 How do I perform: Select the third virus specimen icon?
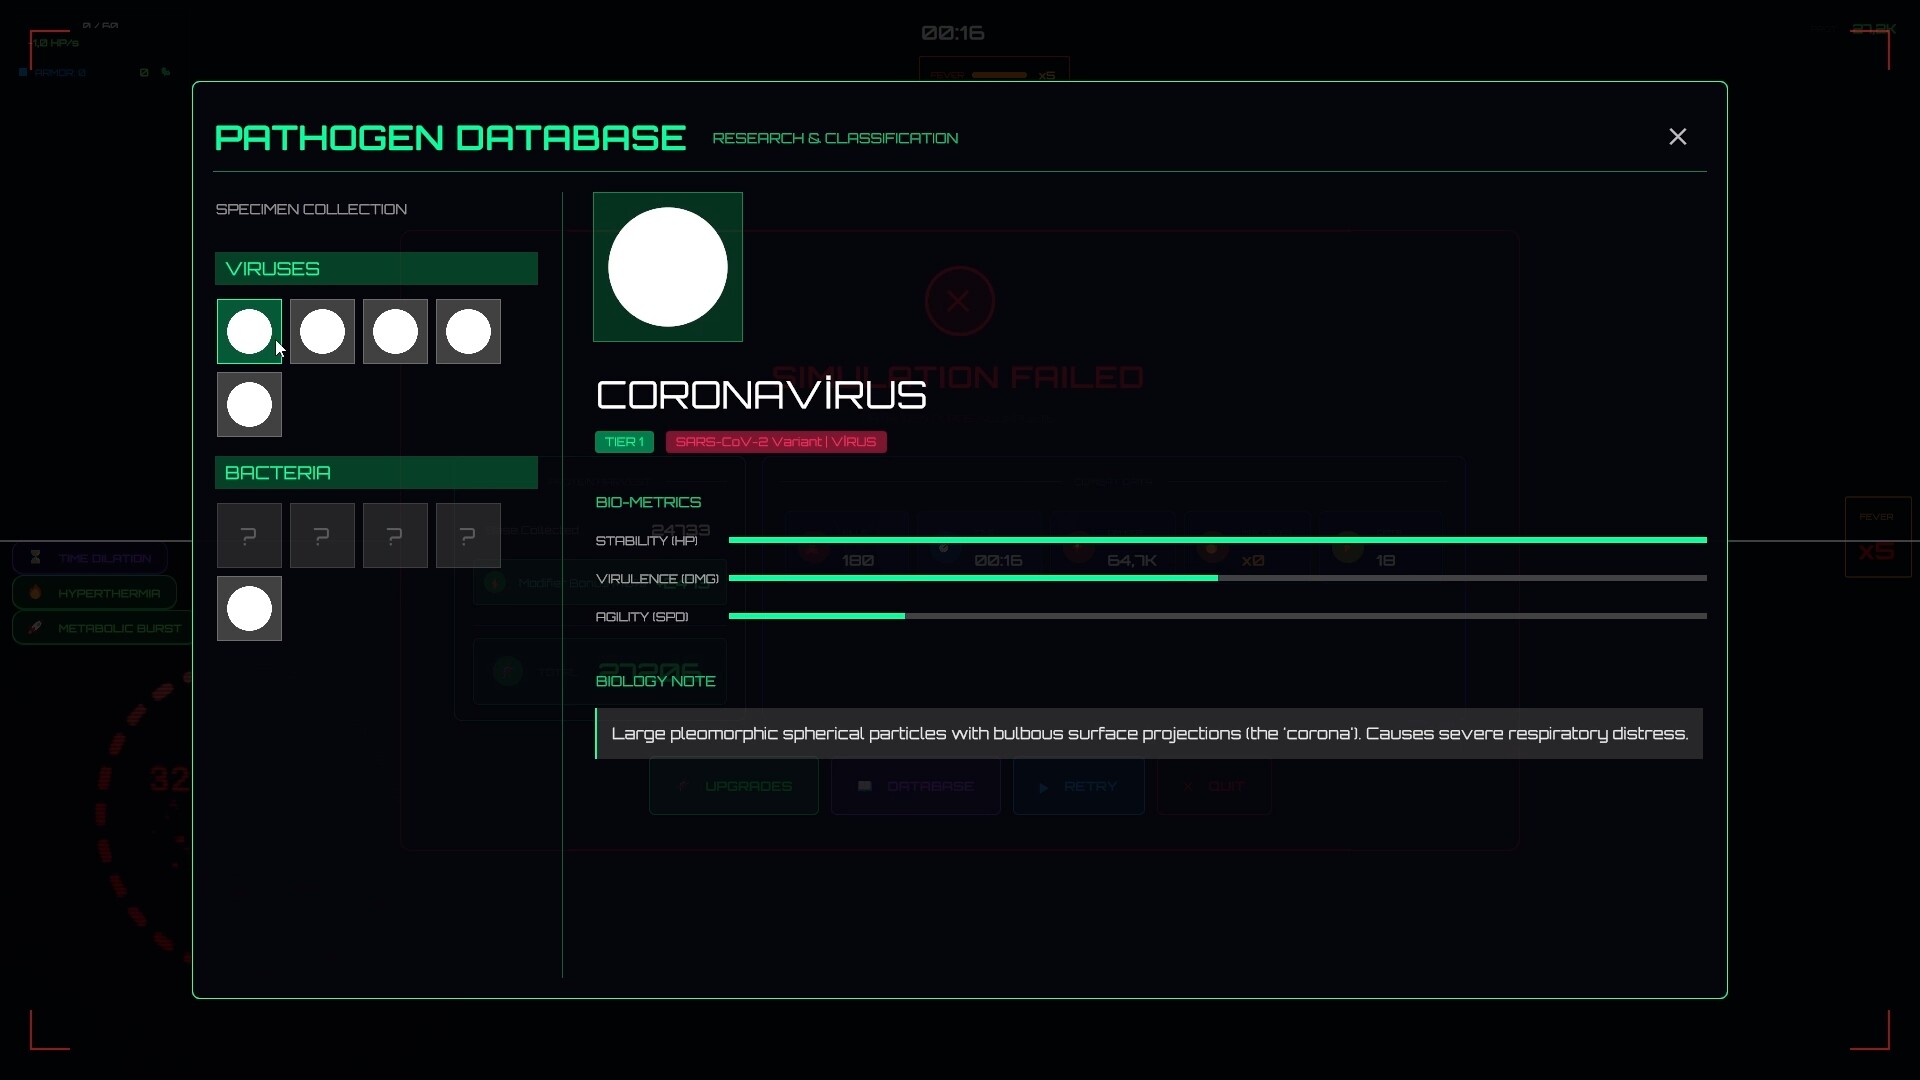[395, 331]
